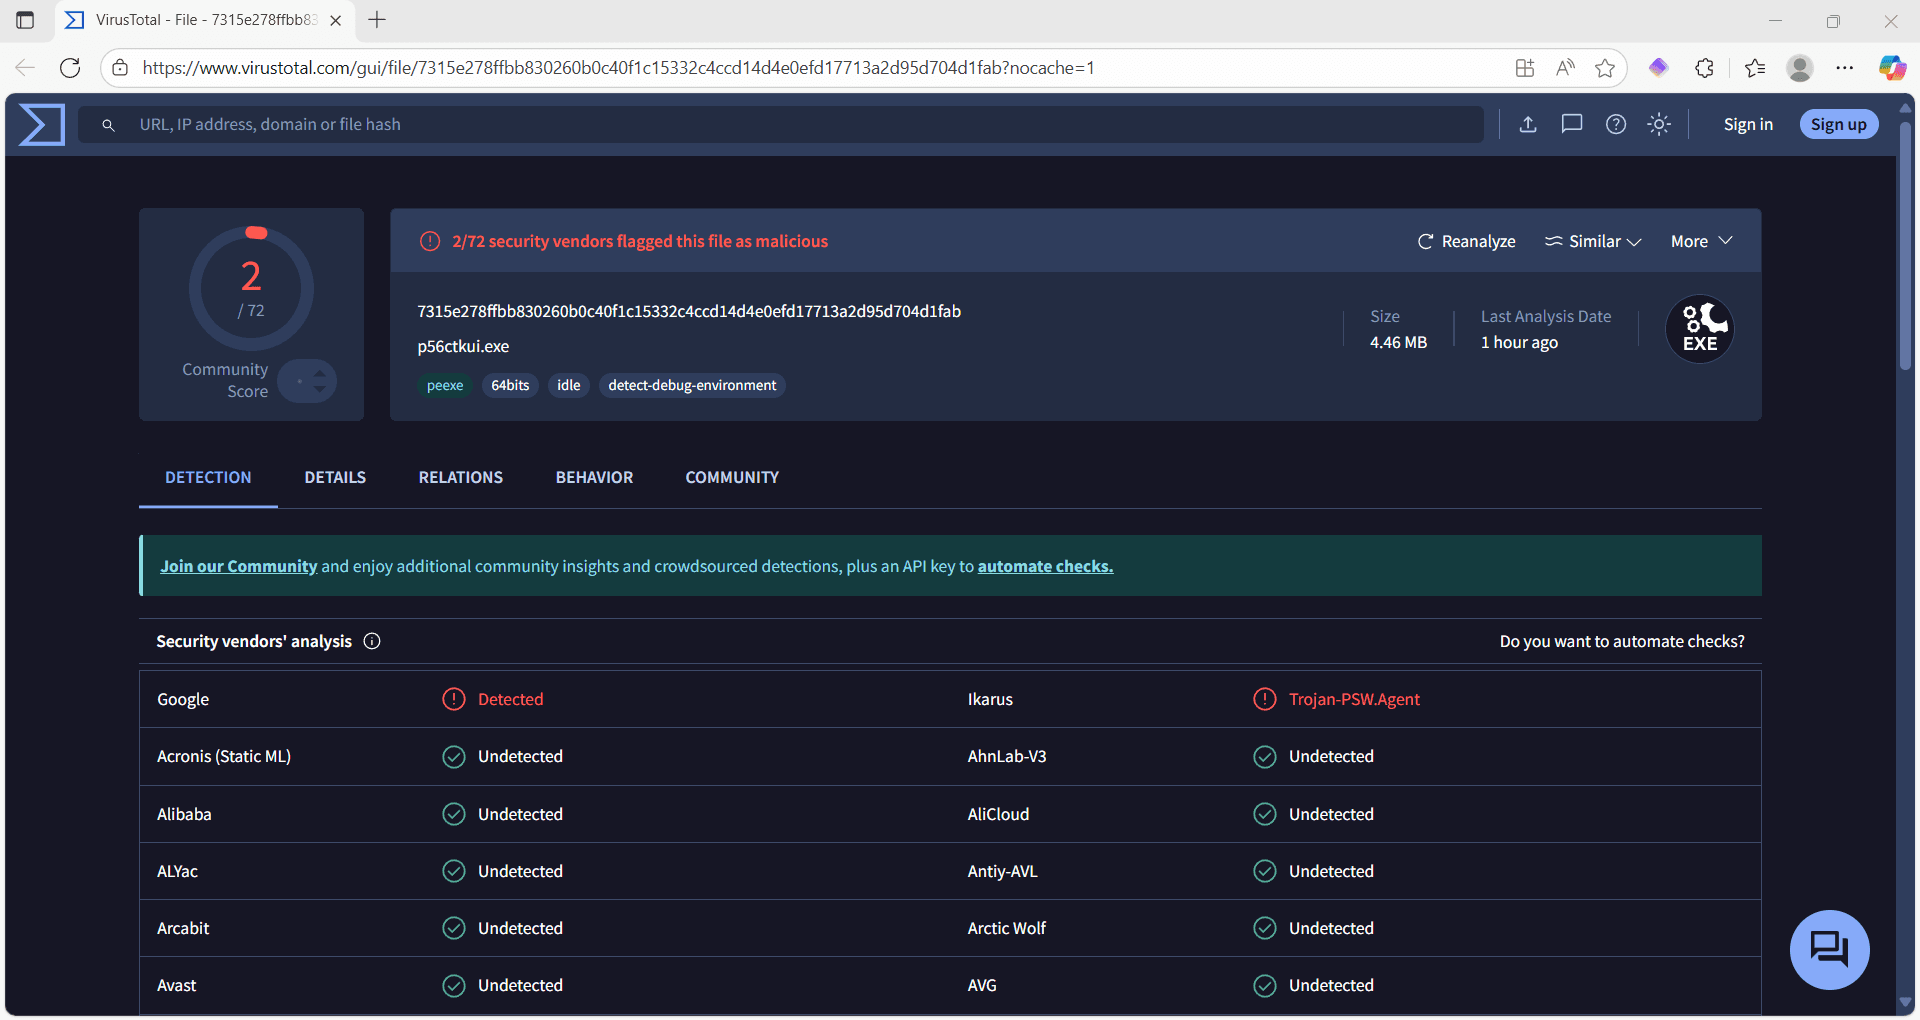
Task: Click Antiy-AVL Undetected check icon
Action: coord(1265,871)
